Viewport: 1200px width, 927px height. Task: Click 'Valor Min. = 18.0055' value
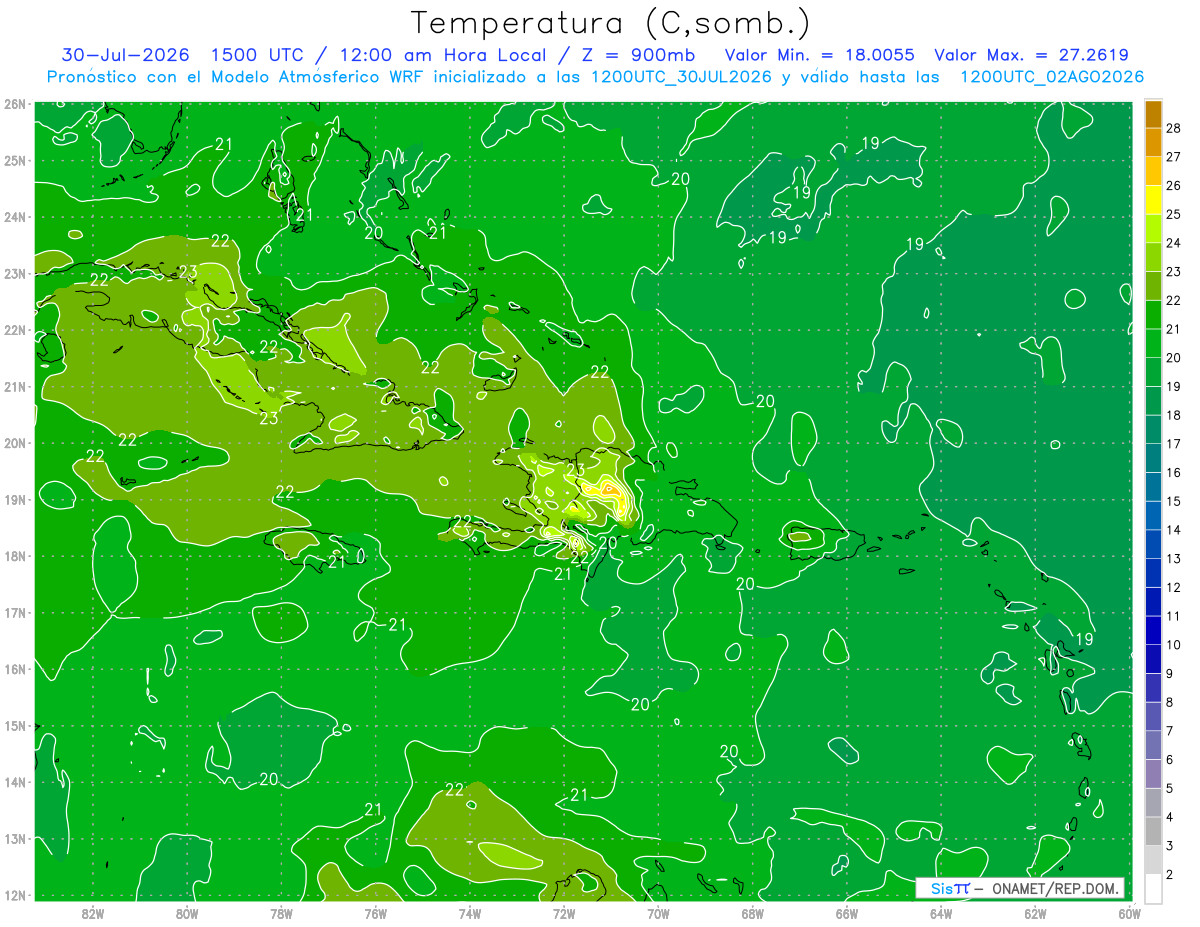pos(819,55)
